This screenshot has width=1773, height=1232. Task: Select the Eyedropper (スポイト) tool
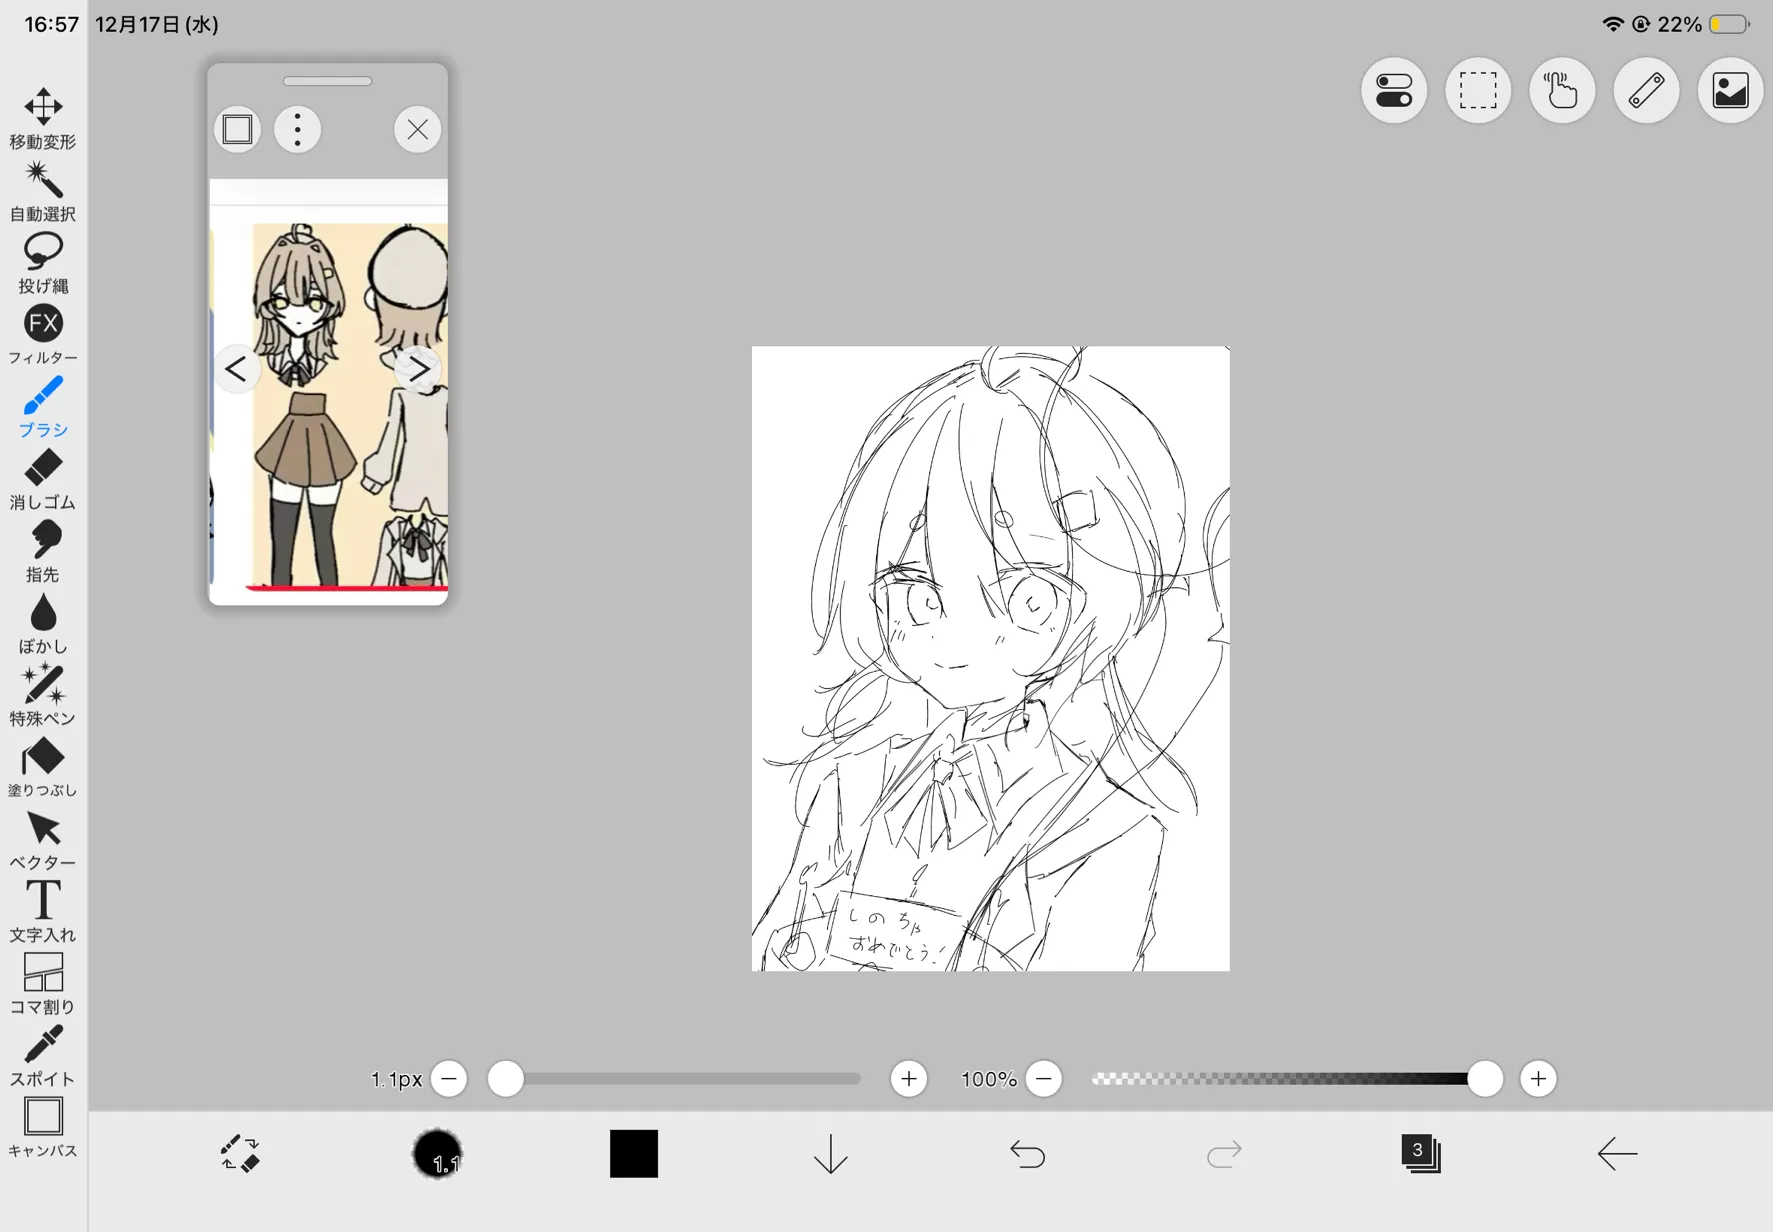tap(43, 1056)
